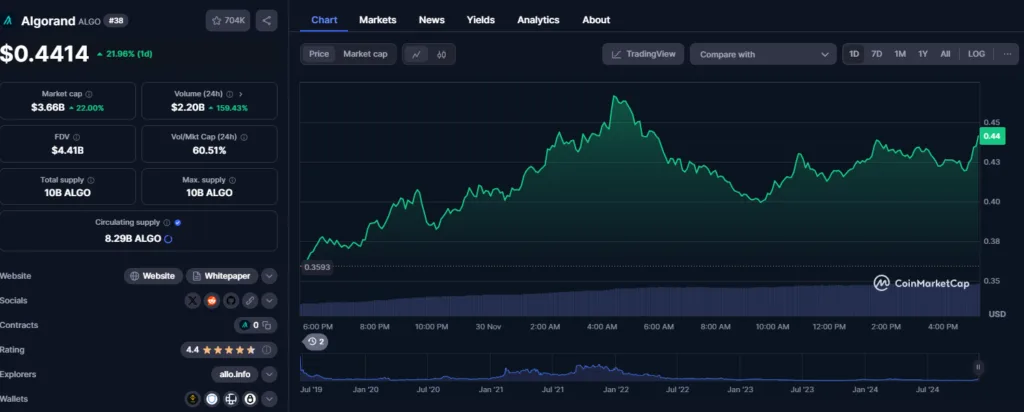Open the allo.info explorer link
Screen dimensions: 1024x412
point(234,375)
